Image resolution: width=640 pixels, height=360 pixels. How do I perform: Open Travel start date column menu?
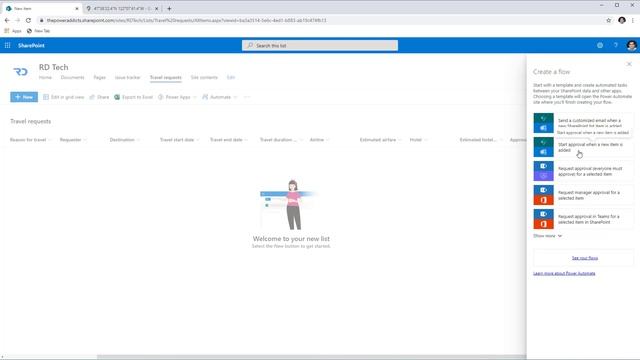(179, 140)
